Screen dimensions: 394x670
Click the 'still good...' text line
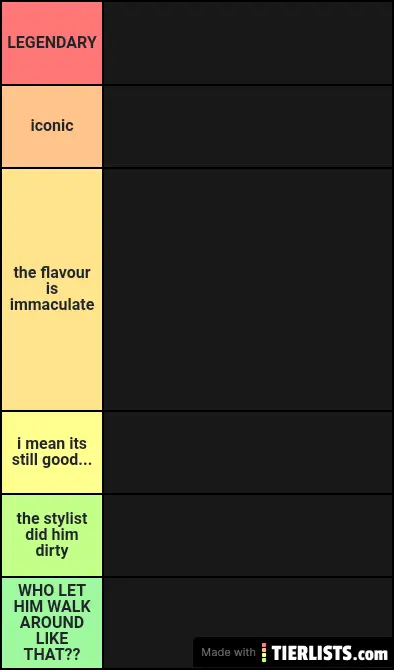click(52, 460)
